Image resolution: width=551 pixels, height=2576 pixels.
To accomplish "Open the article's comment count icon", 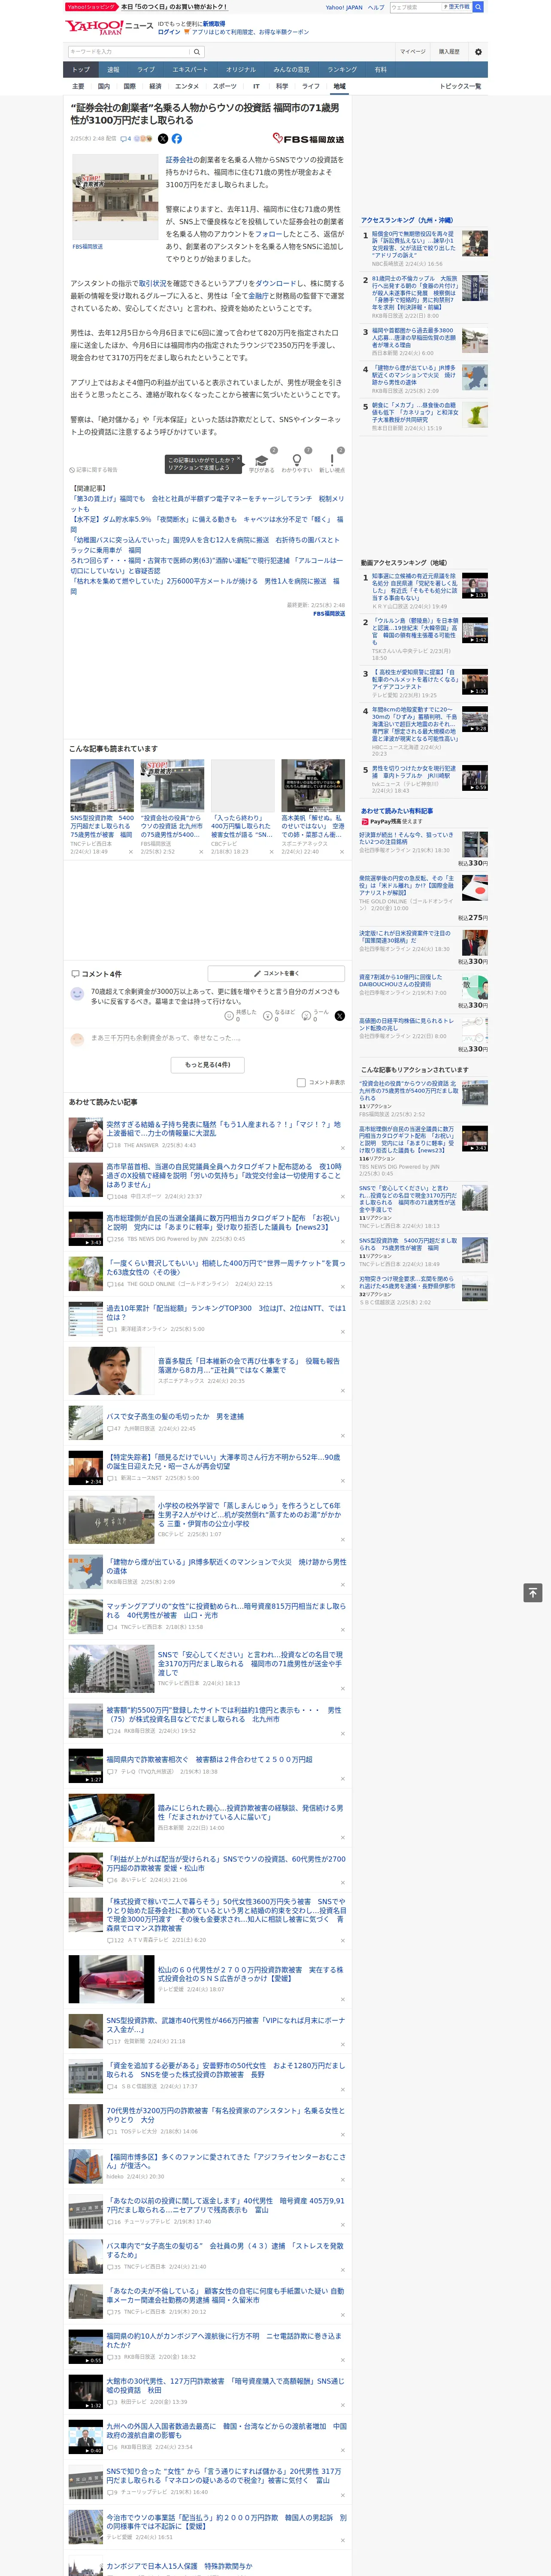I will point(126,139).
